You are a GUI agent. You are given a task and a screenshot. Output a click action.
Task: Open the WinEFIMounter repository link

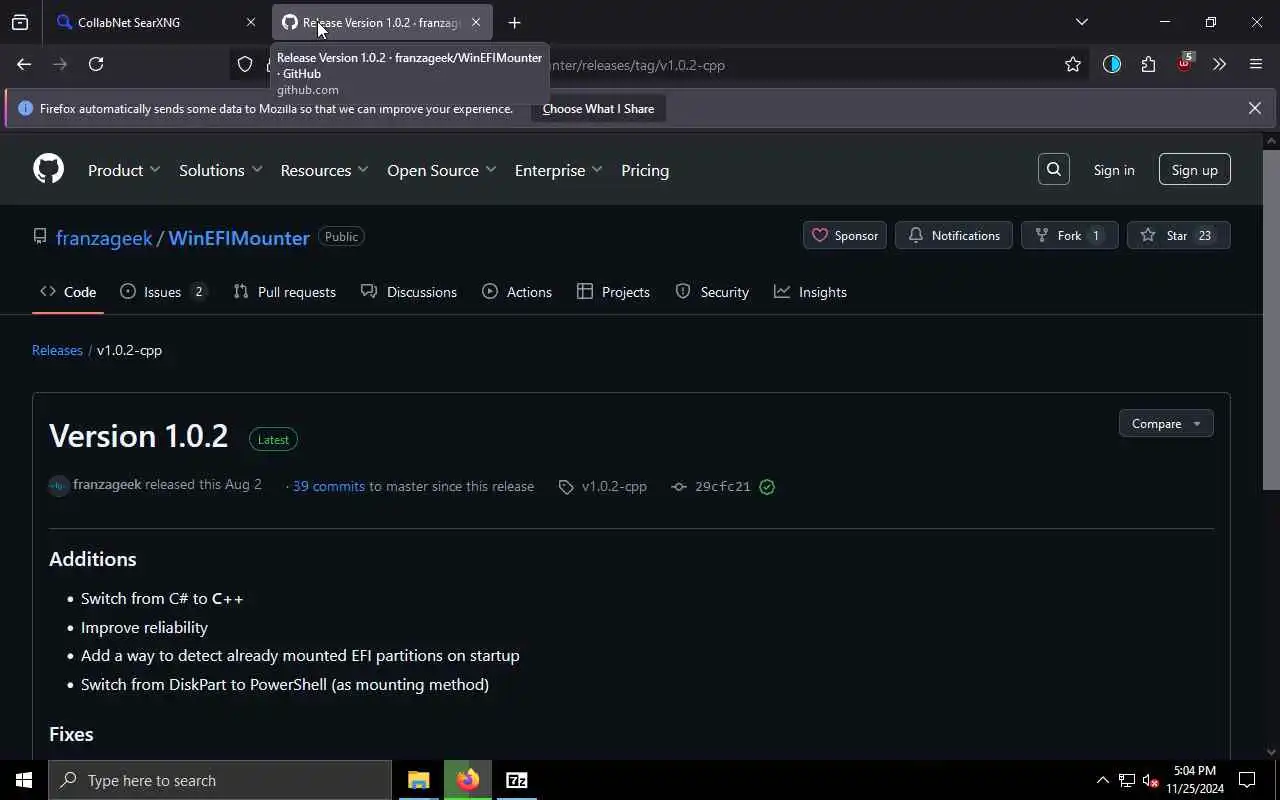(x=239, y=238)
